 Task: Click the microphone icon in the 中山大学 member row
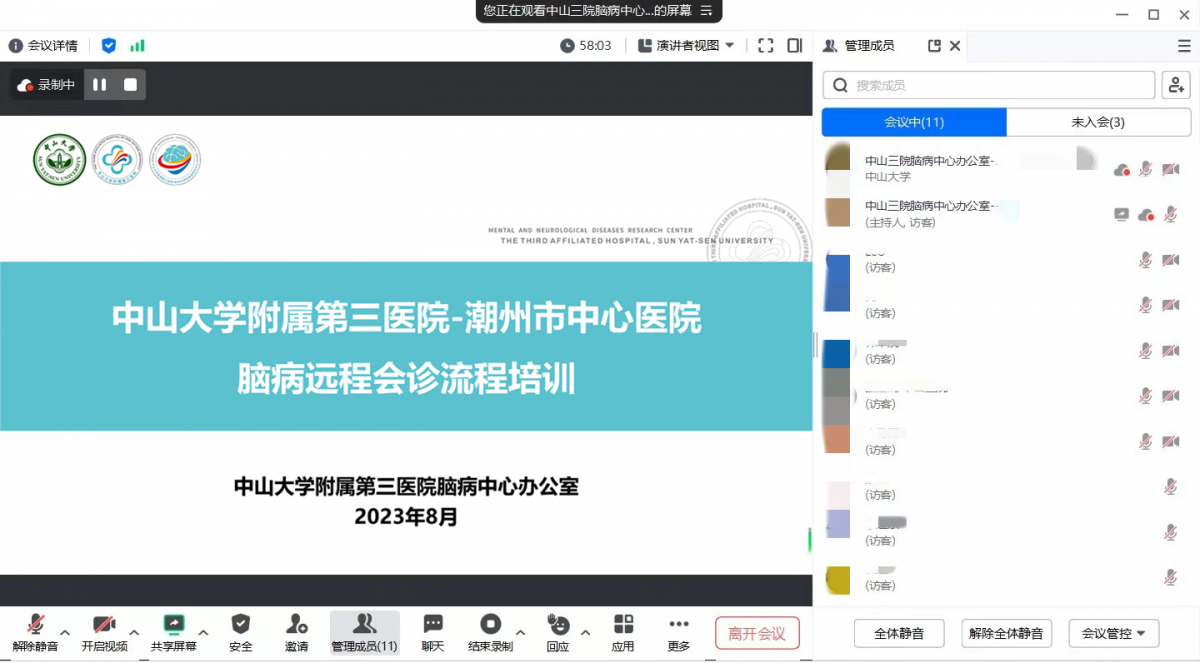coord(1146,169)
